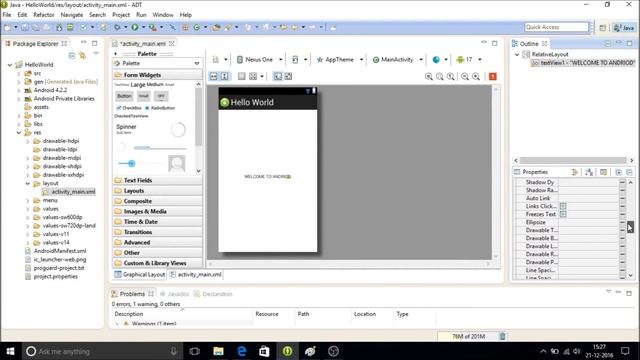Click the CheckBox widget in the palette
The height and width of the screenshot is (360, 640).
pos(129,108)
